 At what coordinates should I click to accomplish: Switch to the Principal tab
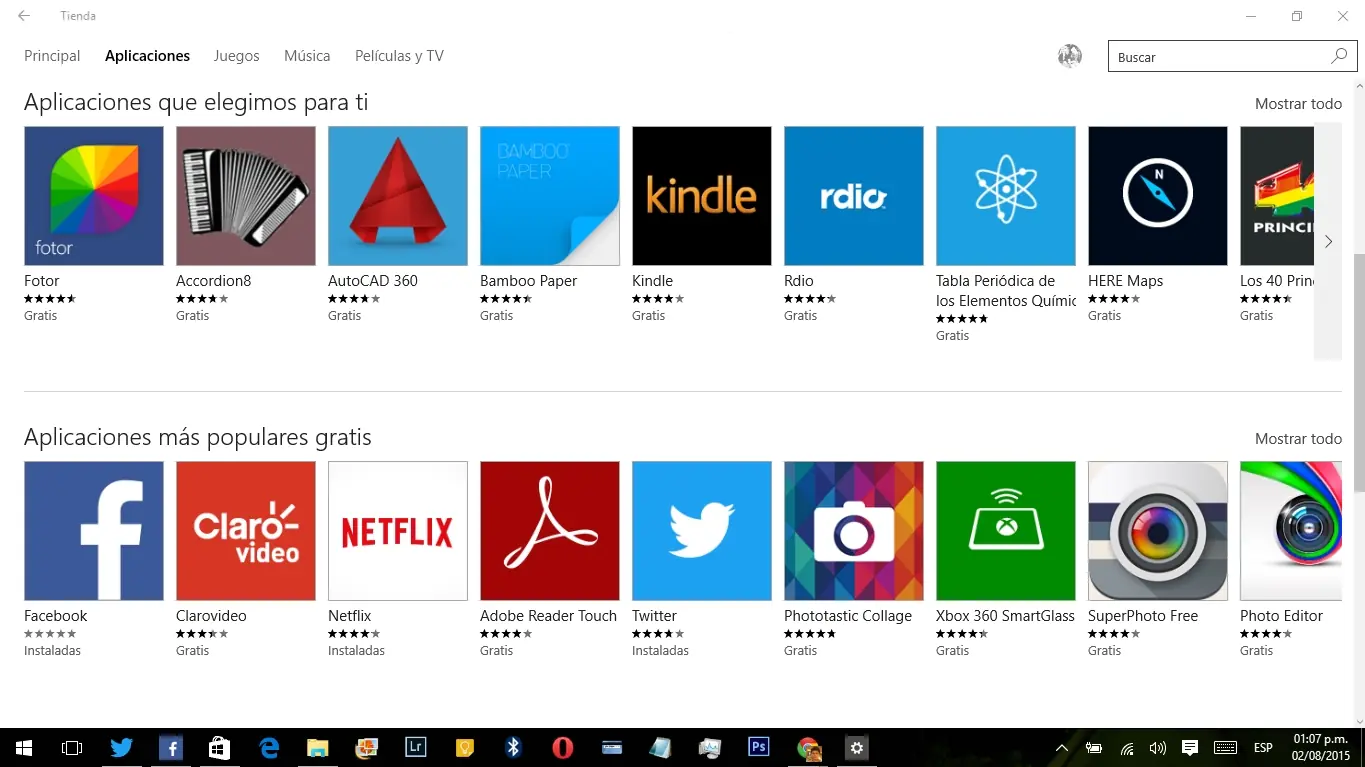(52, 56)
